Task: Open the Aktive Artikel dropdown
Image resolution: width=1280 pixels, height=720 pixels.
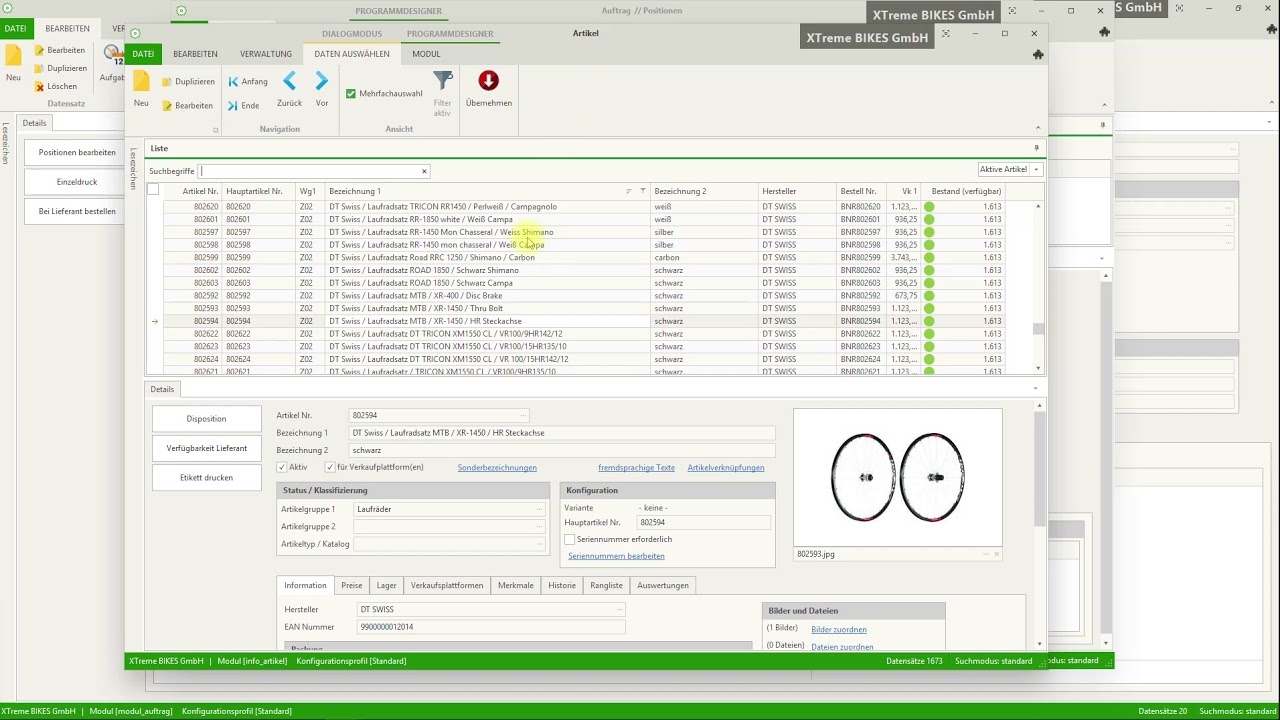Action: (1036, 170)
